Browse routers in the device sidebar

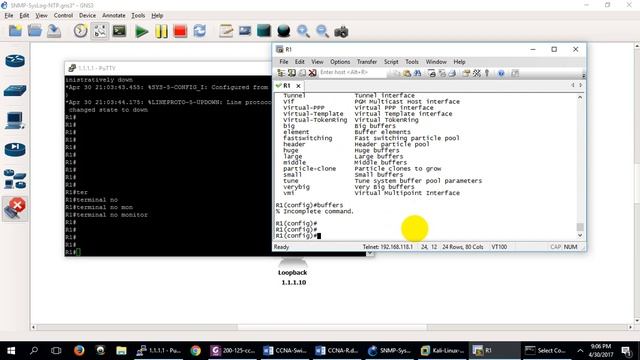(x=15, y=61)
